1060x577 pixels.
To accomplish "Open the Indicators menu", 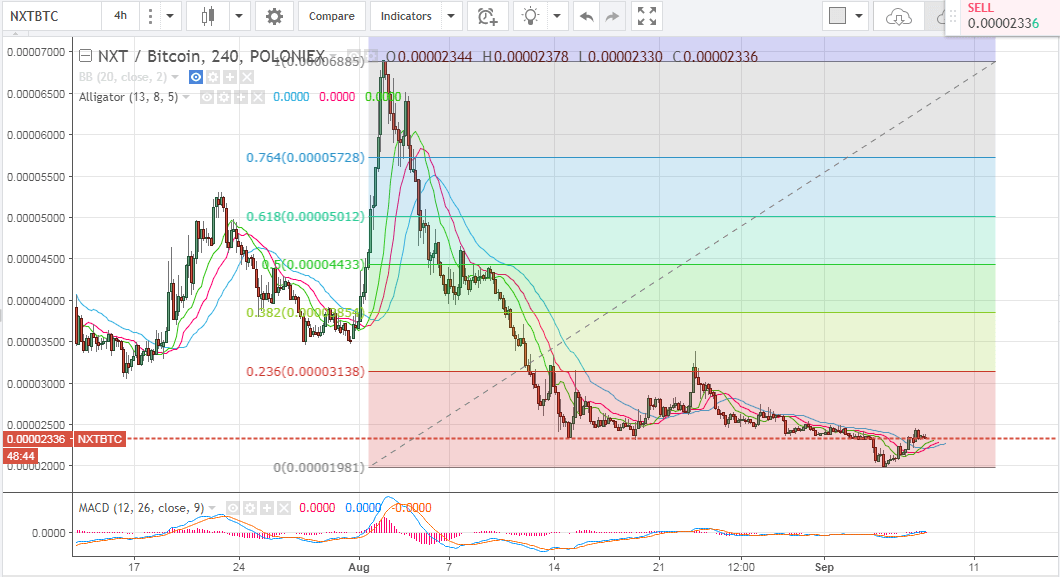I will (406, 16).
